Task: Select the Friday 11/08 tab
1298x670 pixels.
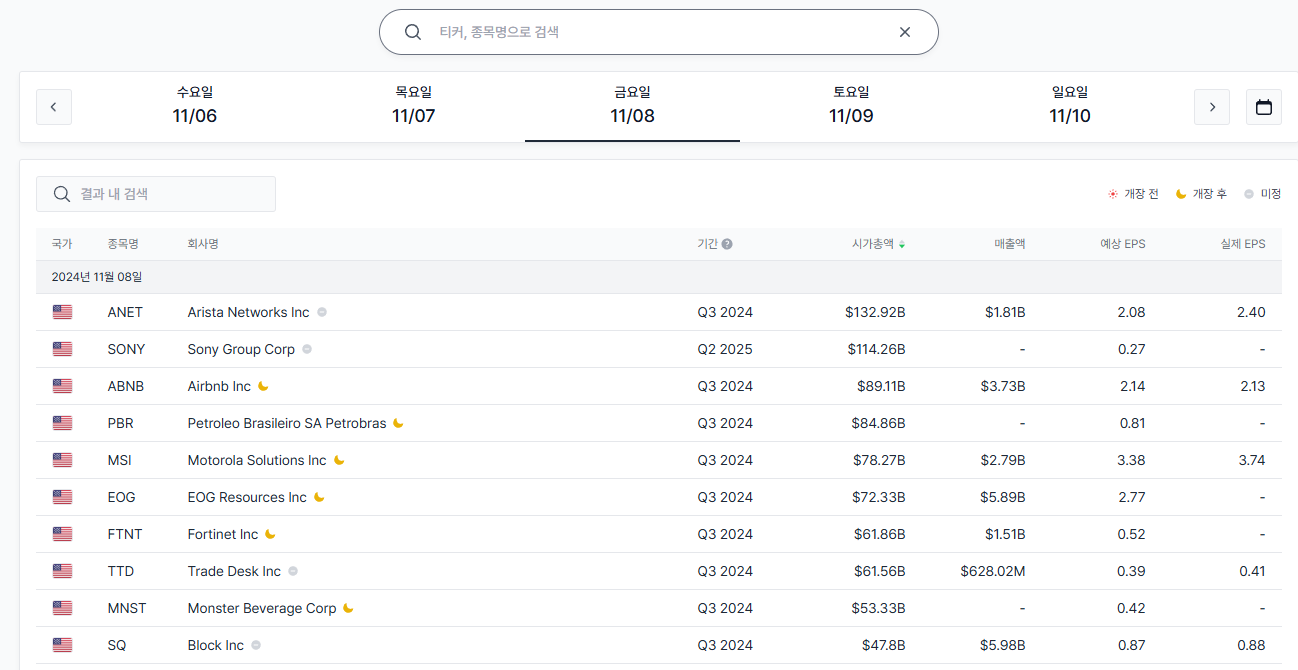Action: 632,105
